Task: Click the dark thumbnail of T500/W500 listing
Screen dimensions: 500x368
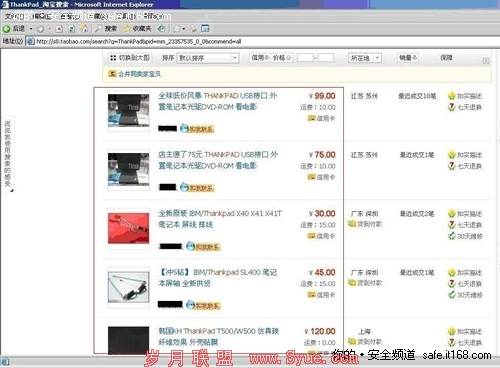Action: 128,341
